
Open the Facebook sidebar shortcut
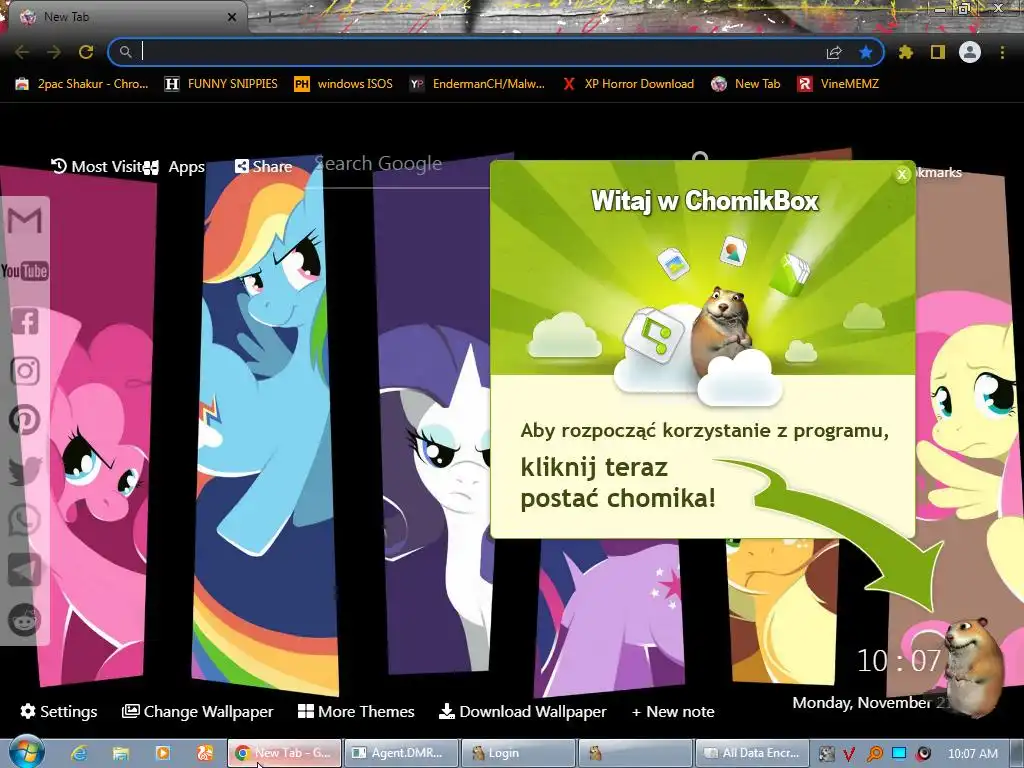pos(25,321)
